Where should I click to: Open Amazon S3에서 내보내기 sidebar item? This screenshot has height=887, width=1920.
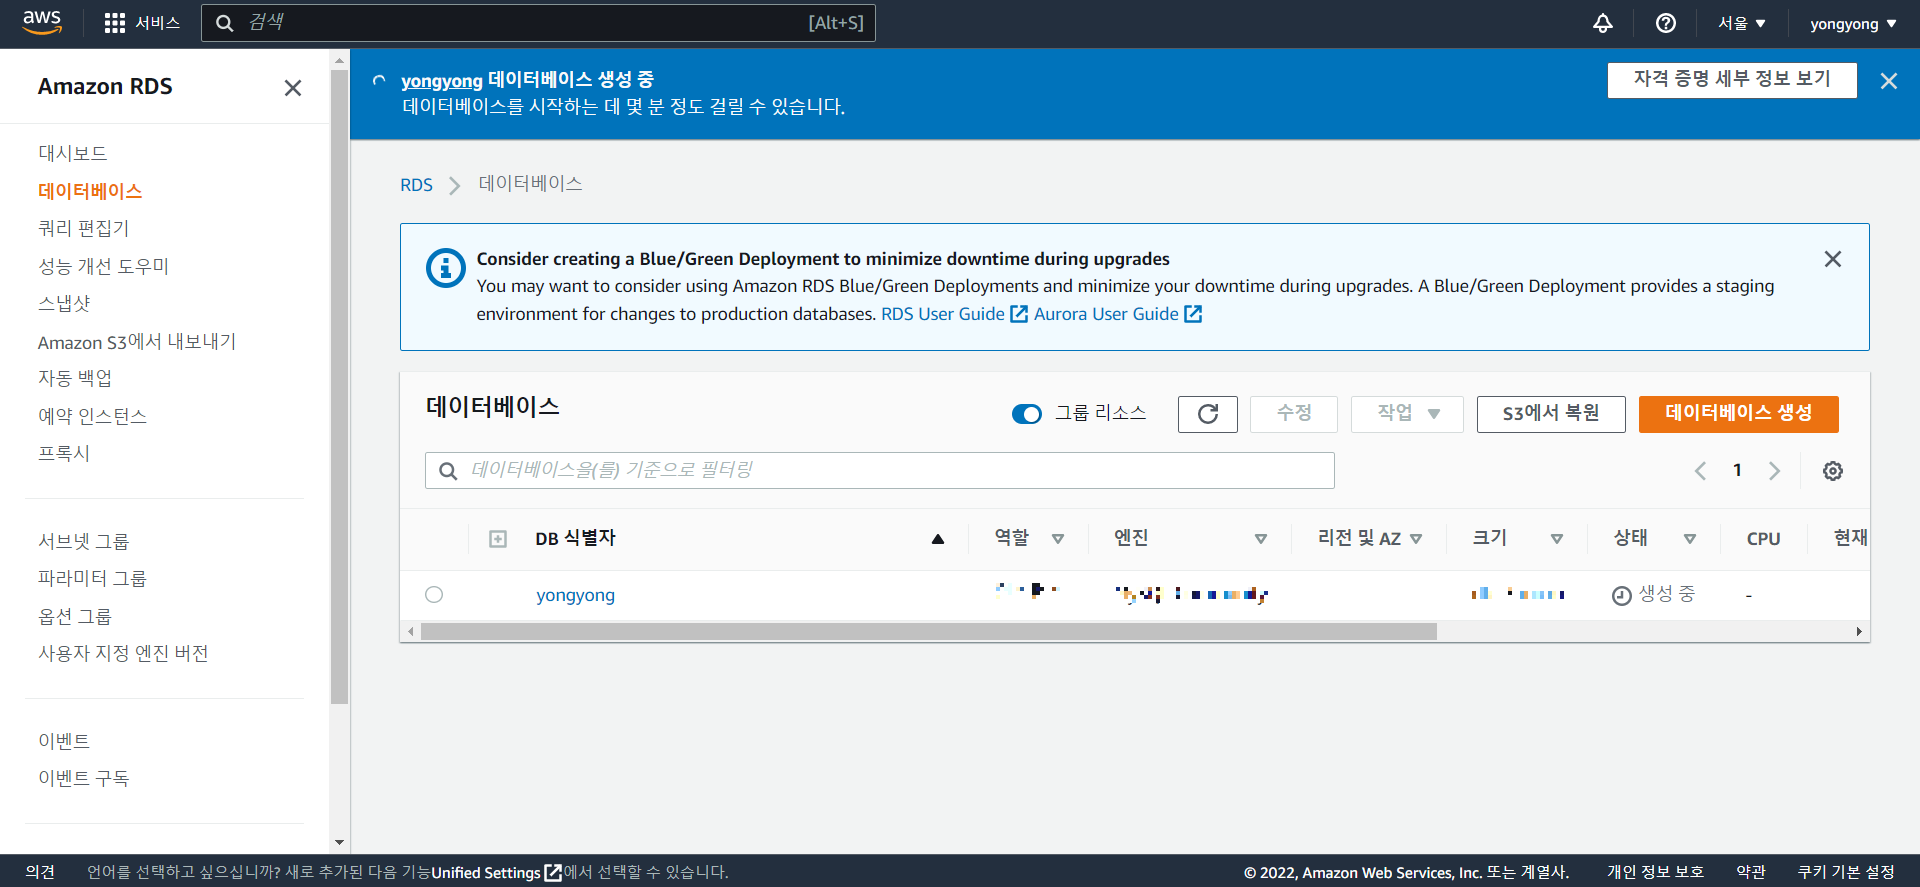(x=137, y=341)
